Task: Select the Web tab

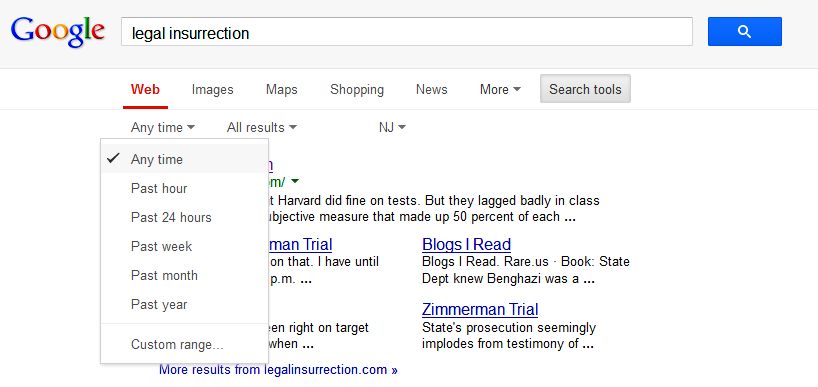Action: (x=146, y=90)
